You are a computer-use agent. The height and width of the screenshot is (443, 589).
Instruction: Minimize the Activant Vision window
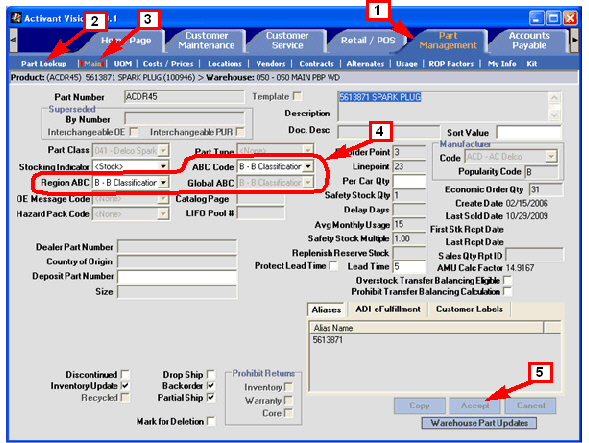point(536,18)
